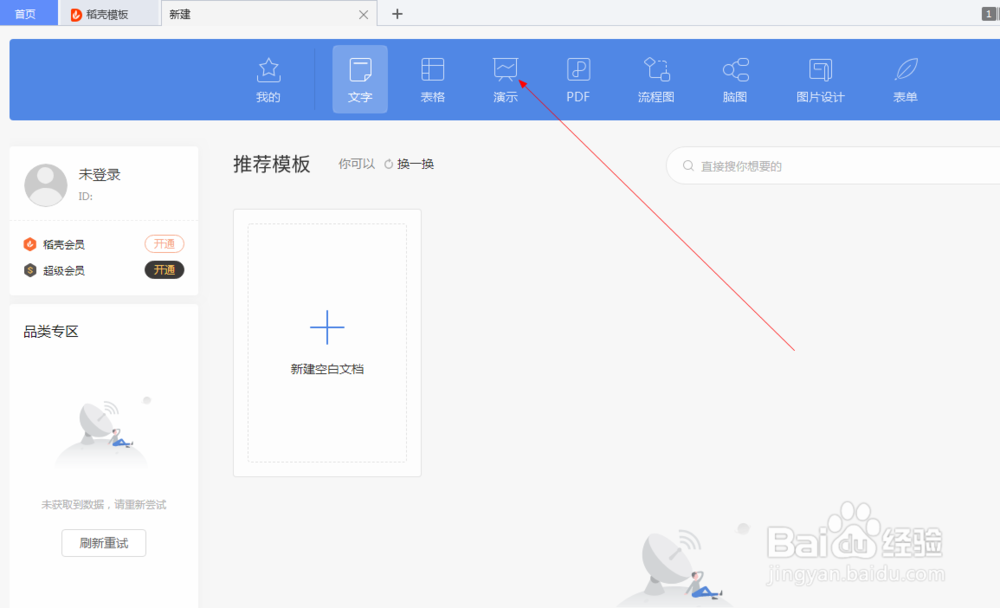Click the 未获取到数据，请重新尝试 message
The width and height of the screenshot is (1000, 608).
click(x=104, y=505)
